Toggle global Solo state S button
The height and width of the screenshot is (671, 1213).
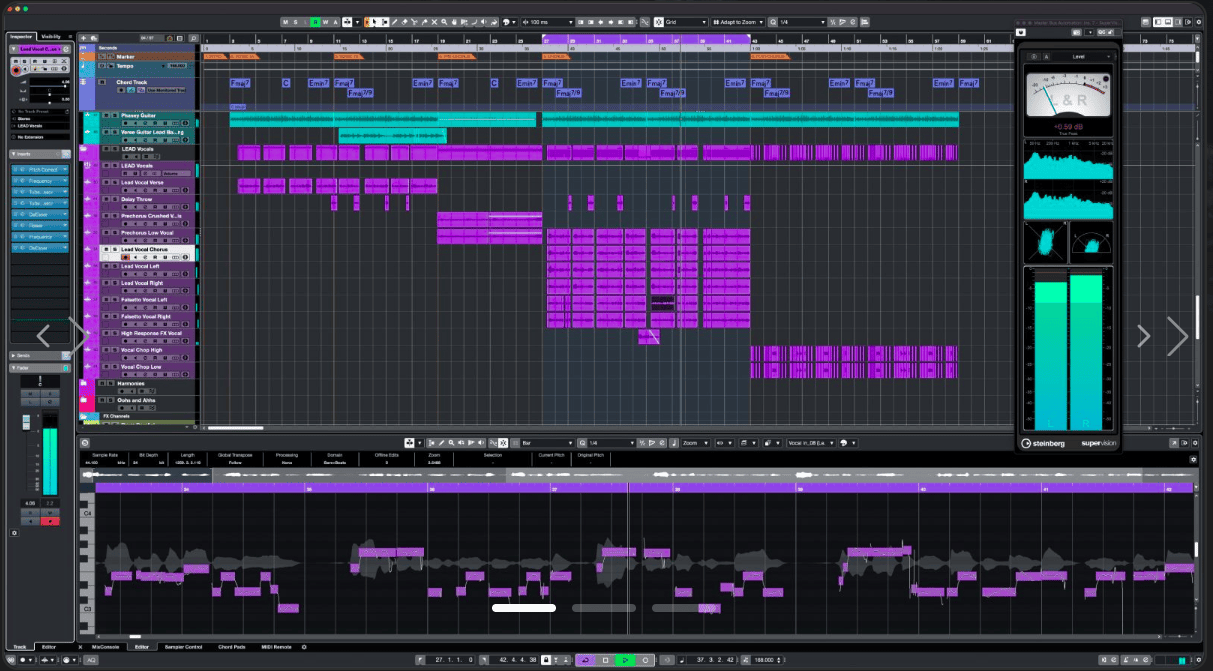coord(295,21)
